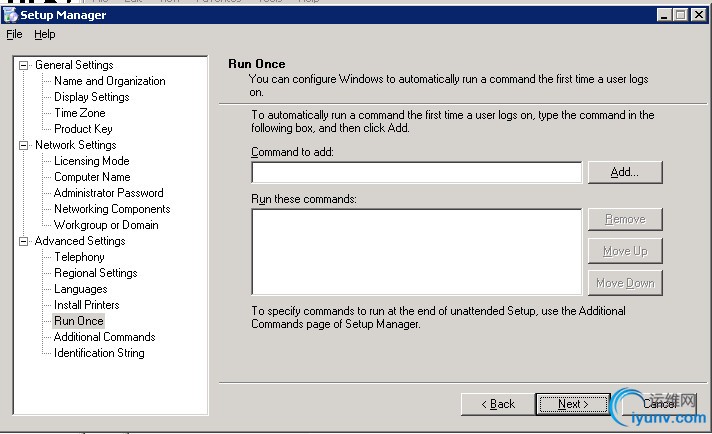The image size is (712, 434).
Task: Go to the Product Key page
Action: pos(83,129)
